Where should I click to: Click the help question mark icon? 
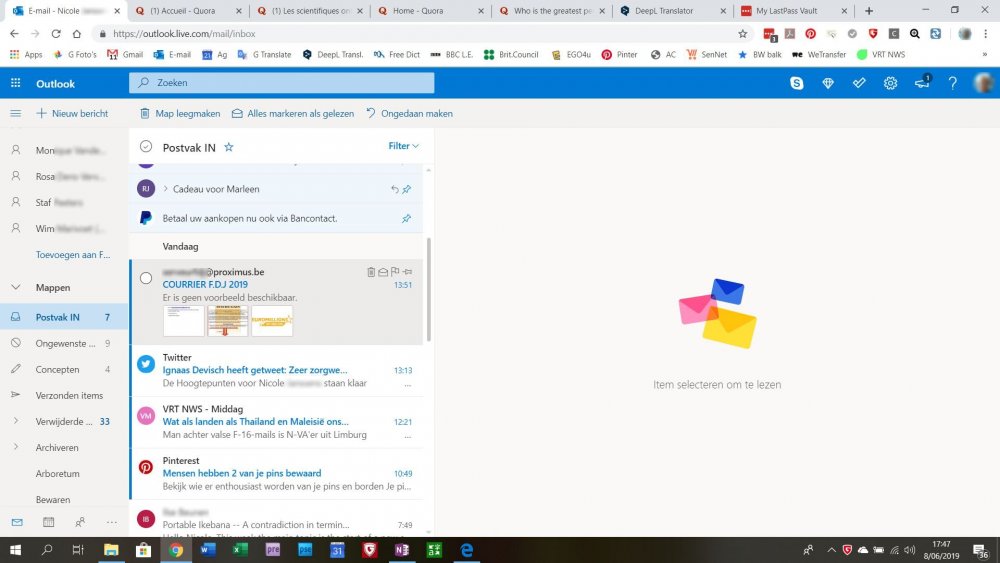pyautogui.click(x=952, y=83)
